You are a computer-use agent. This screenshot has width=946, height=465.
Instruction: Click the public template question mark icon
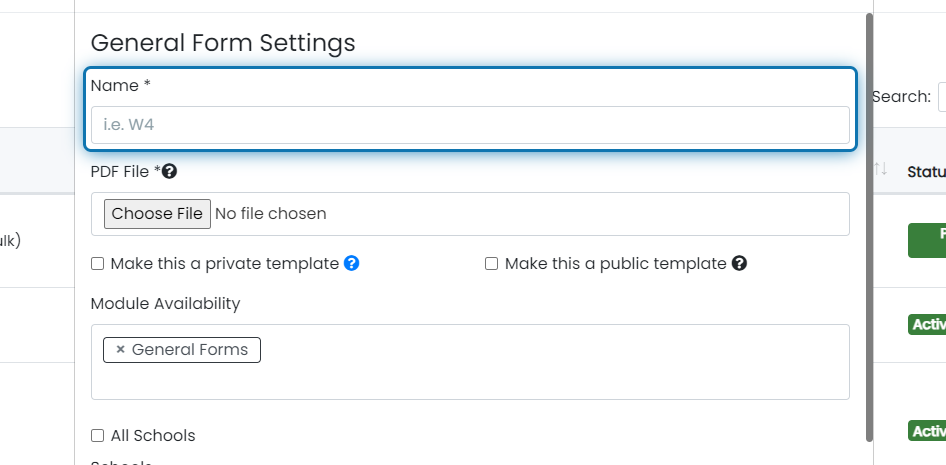tap(739, 264)
